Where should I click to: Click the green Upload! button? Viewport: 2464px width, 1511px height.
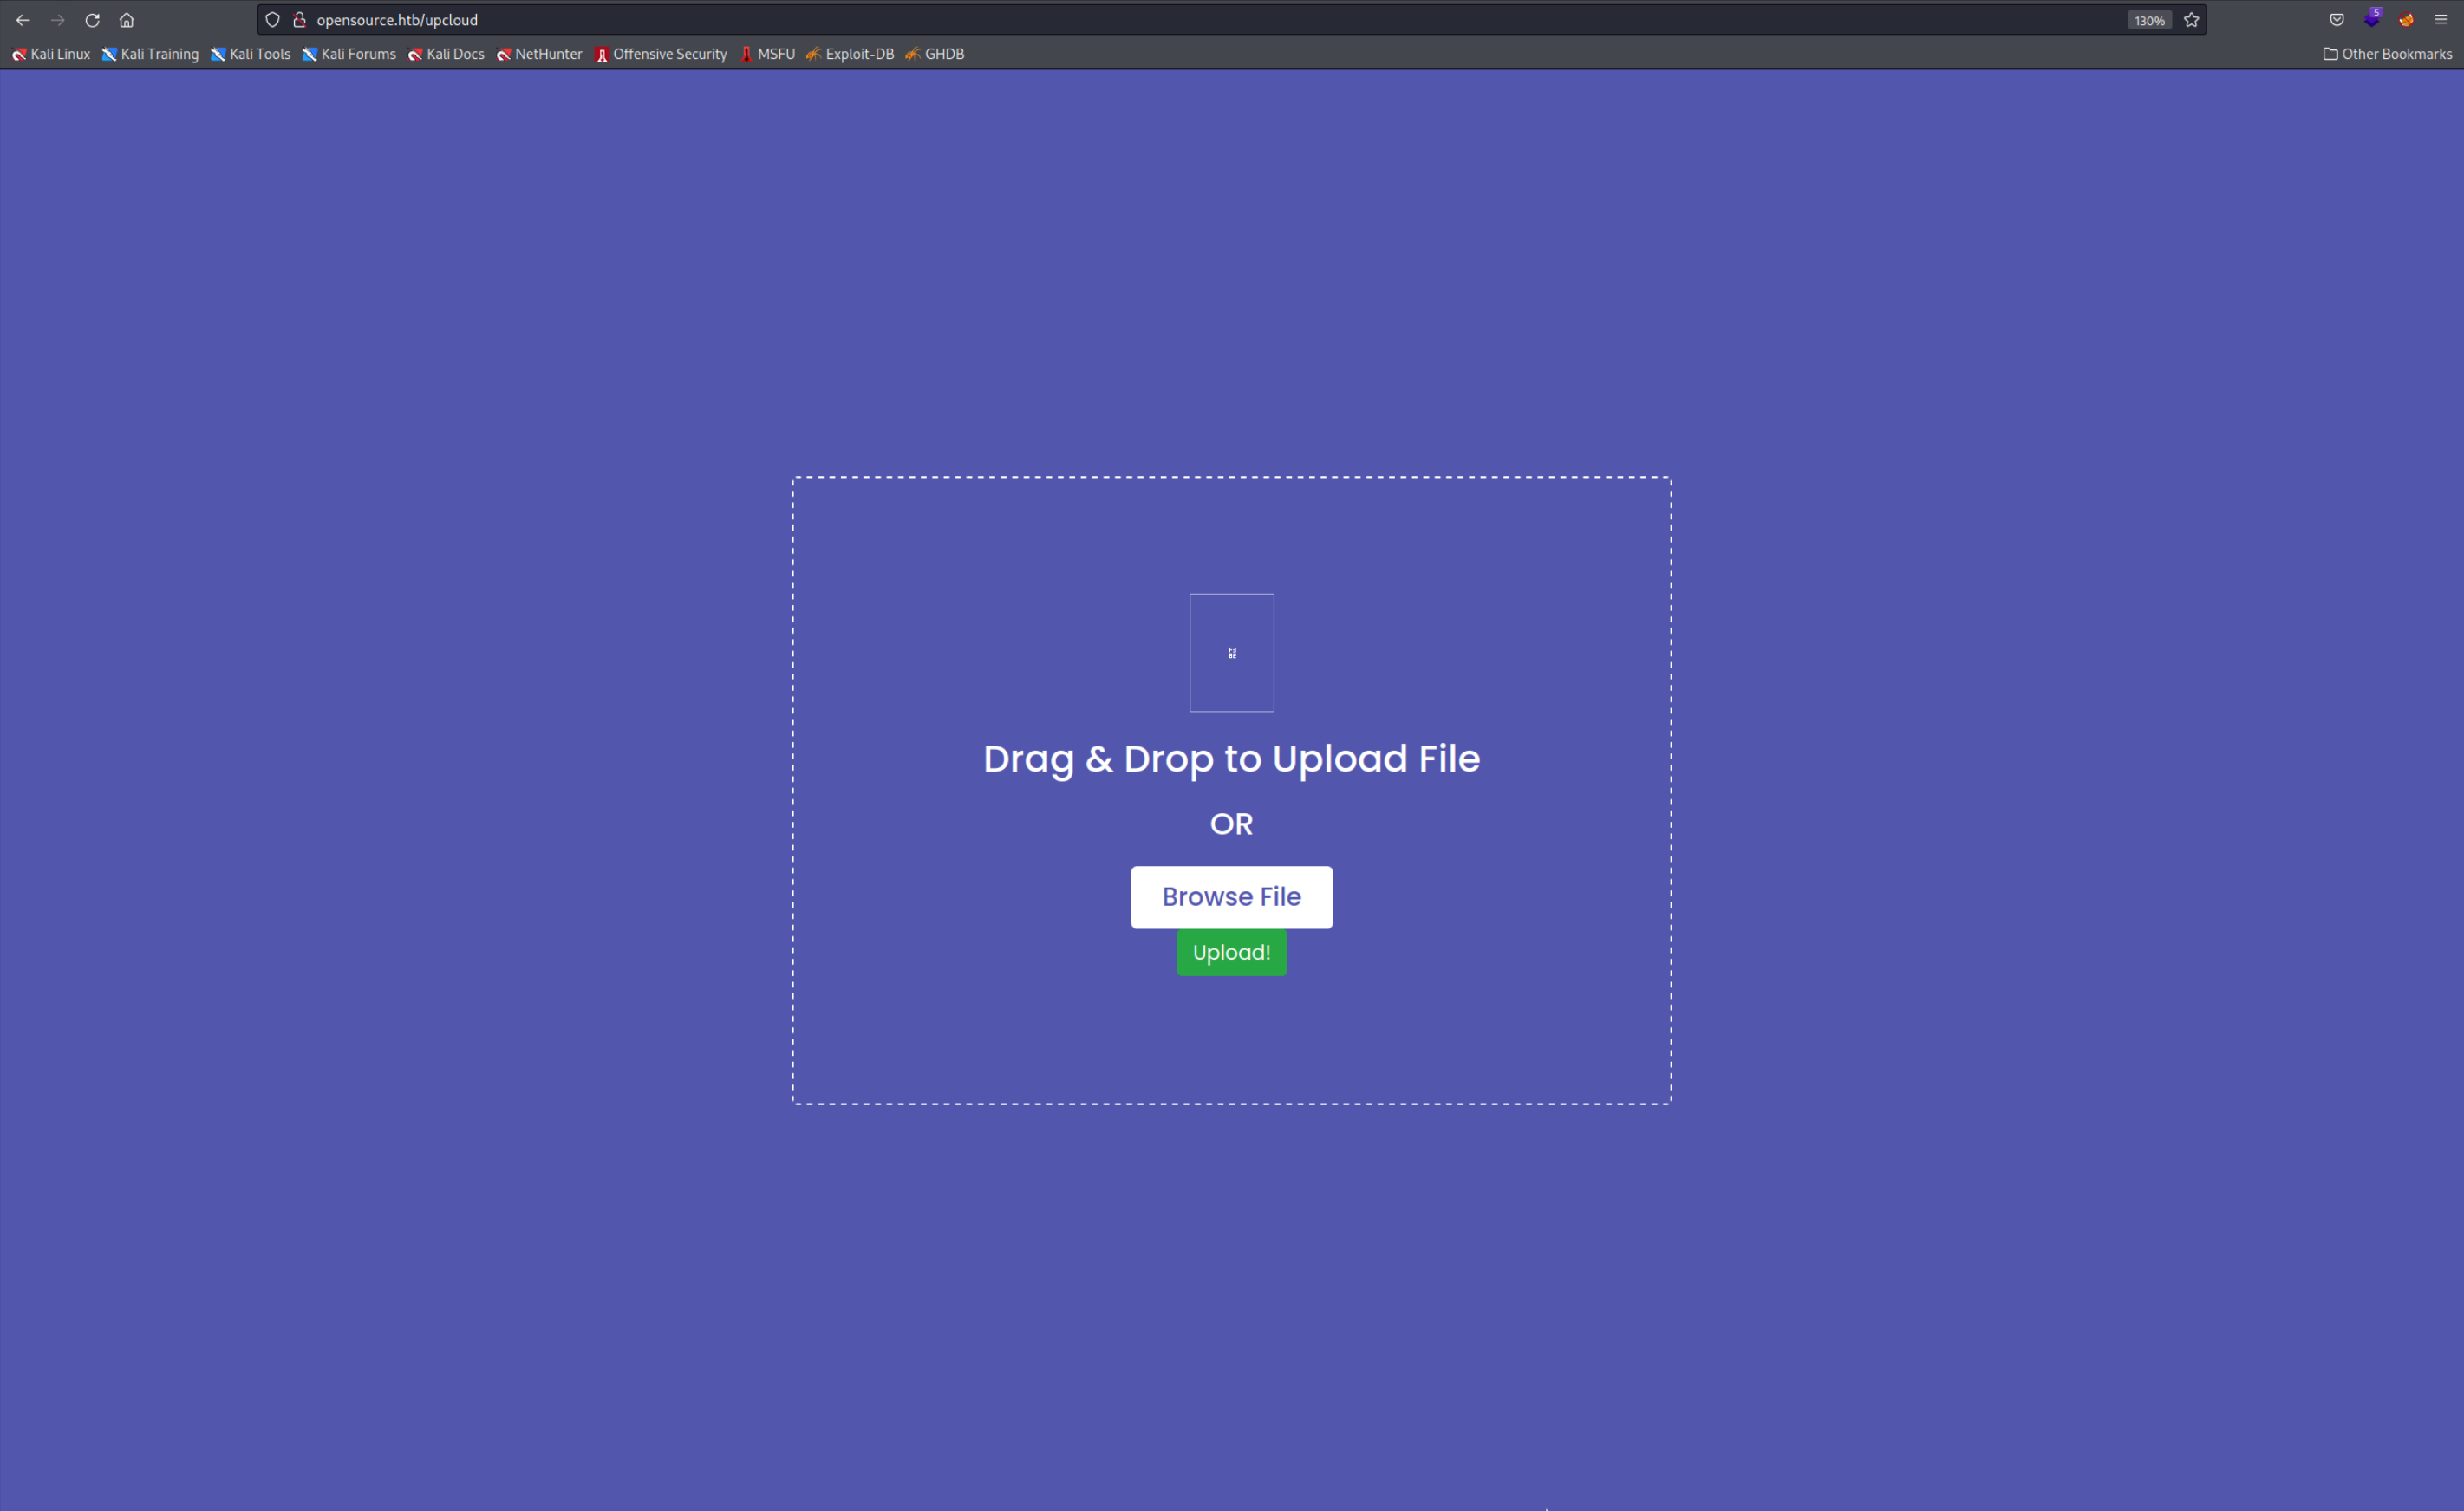coord(1231,952)
